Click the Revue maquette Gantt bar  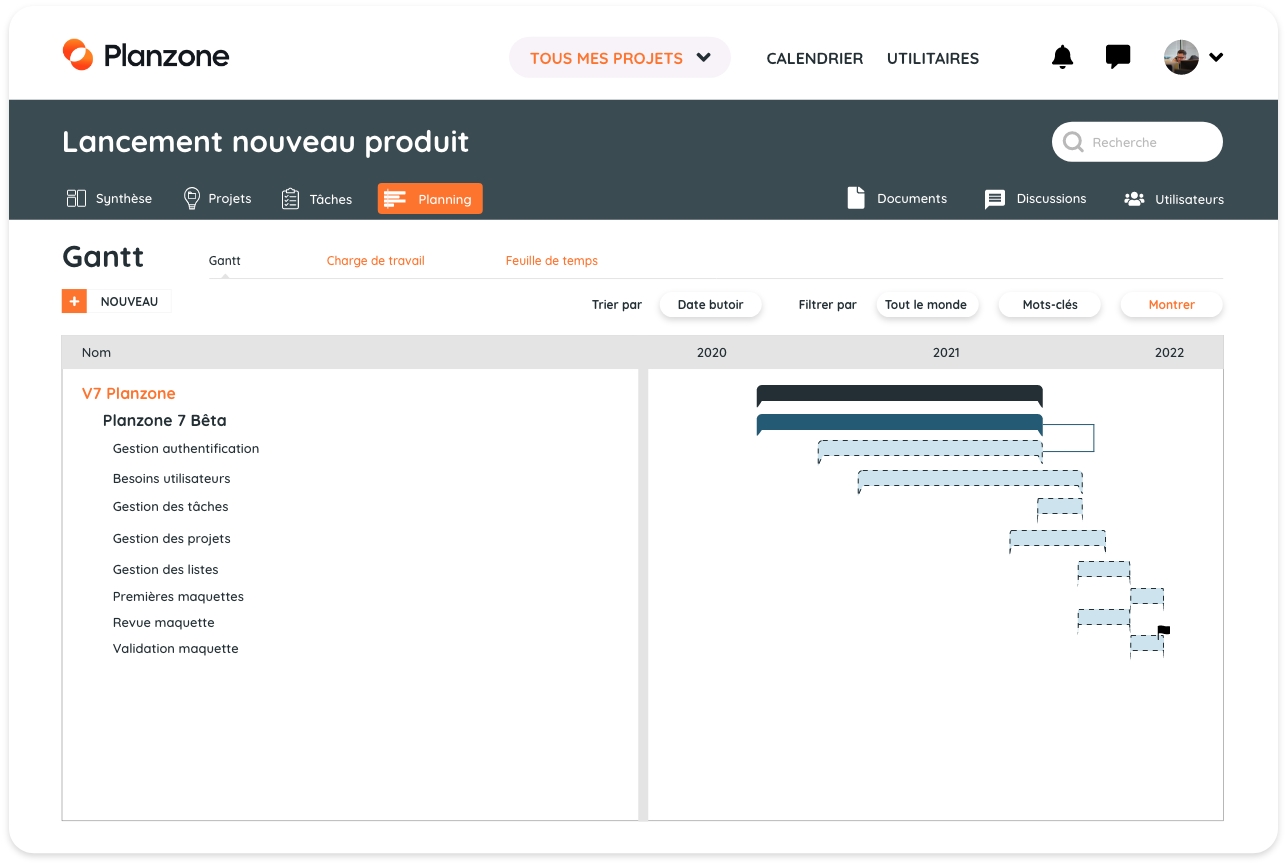point(1104,617)
